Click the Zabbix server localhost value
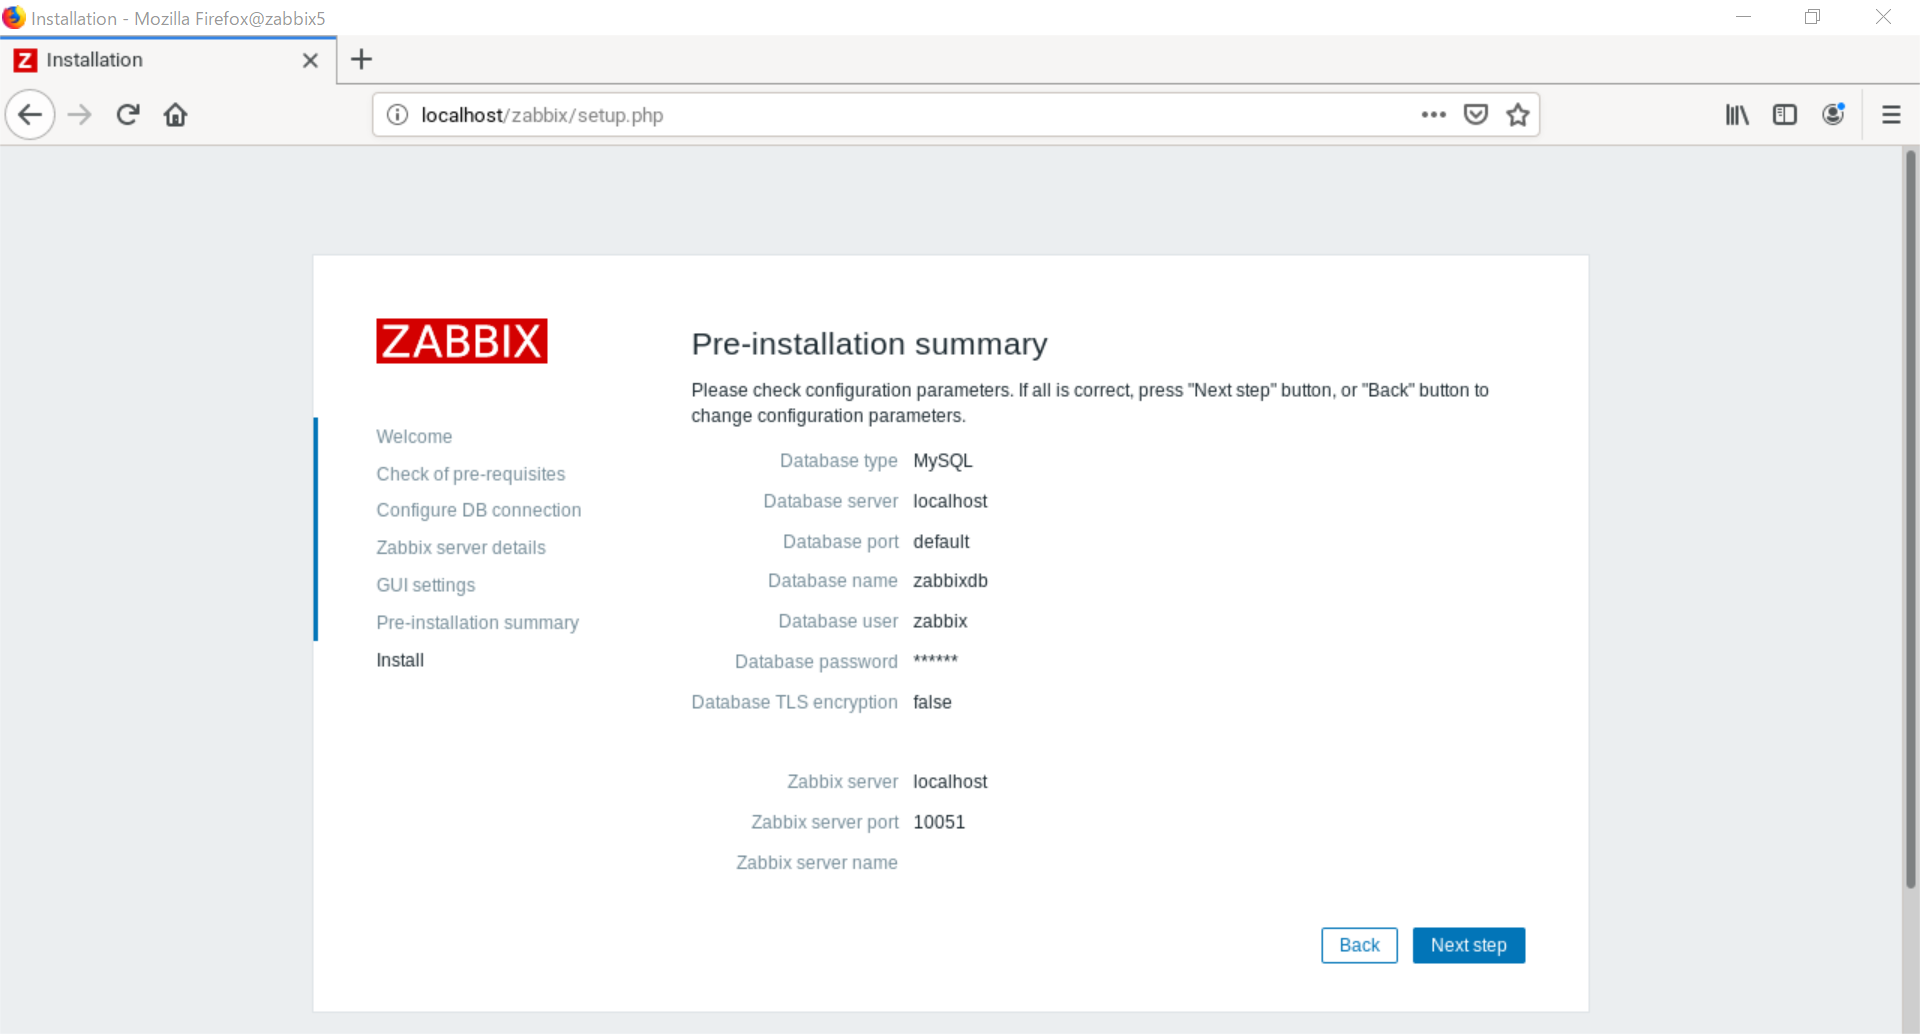 coord(950,782)
